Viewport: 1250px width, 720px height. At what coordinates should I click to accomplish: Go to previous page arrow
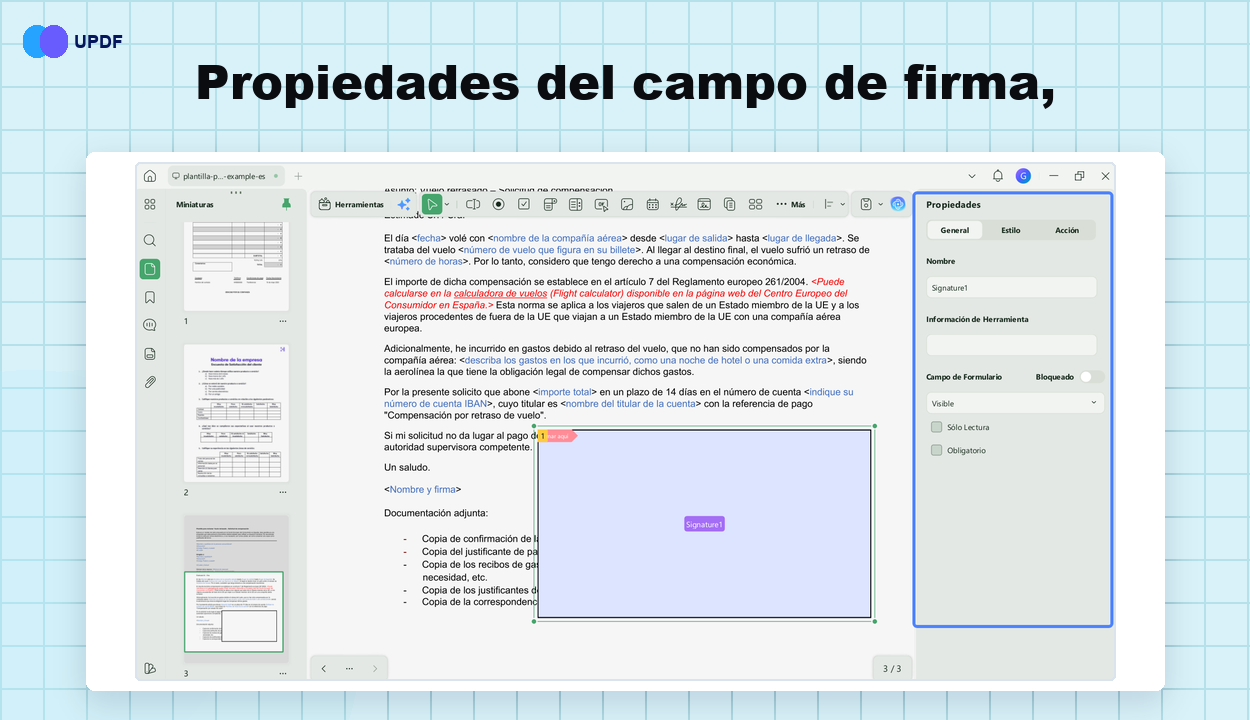tap(323, 668)
